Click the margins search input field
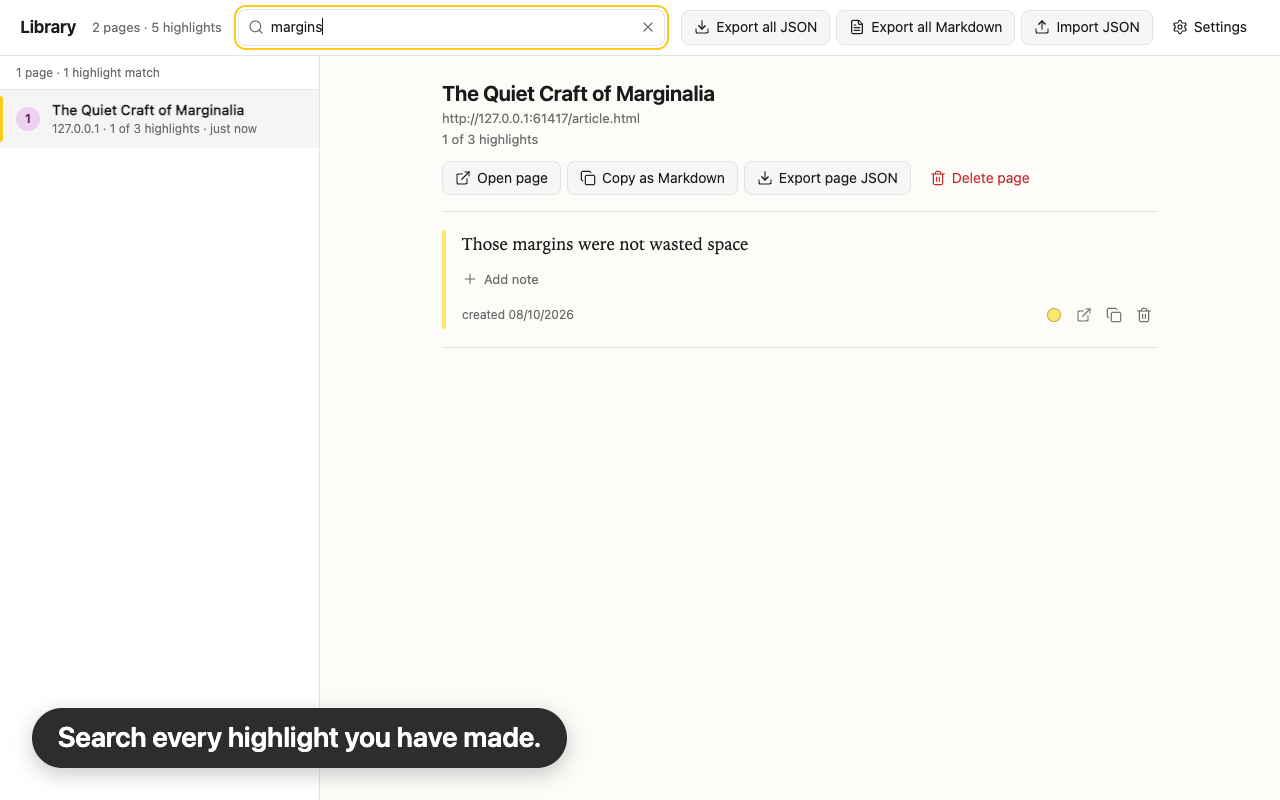The width and height of the screenshot is (1280, 800). coord(452,27)
